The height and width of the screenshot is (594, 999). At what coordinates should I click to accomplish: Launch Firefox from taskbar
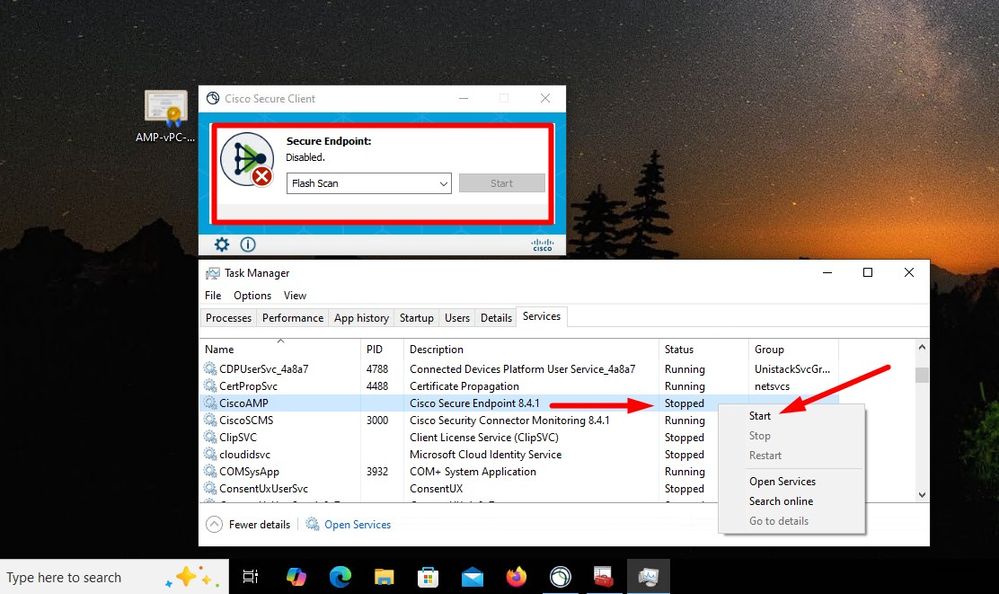coord(516,577)
